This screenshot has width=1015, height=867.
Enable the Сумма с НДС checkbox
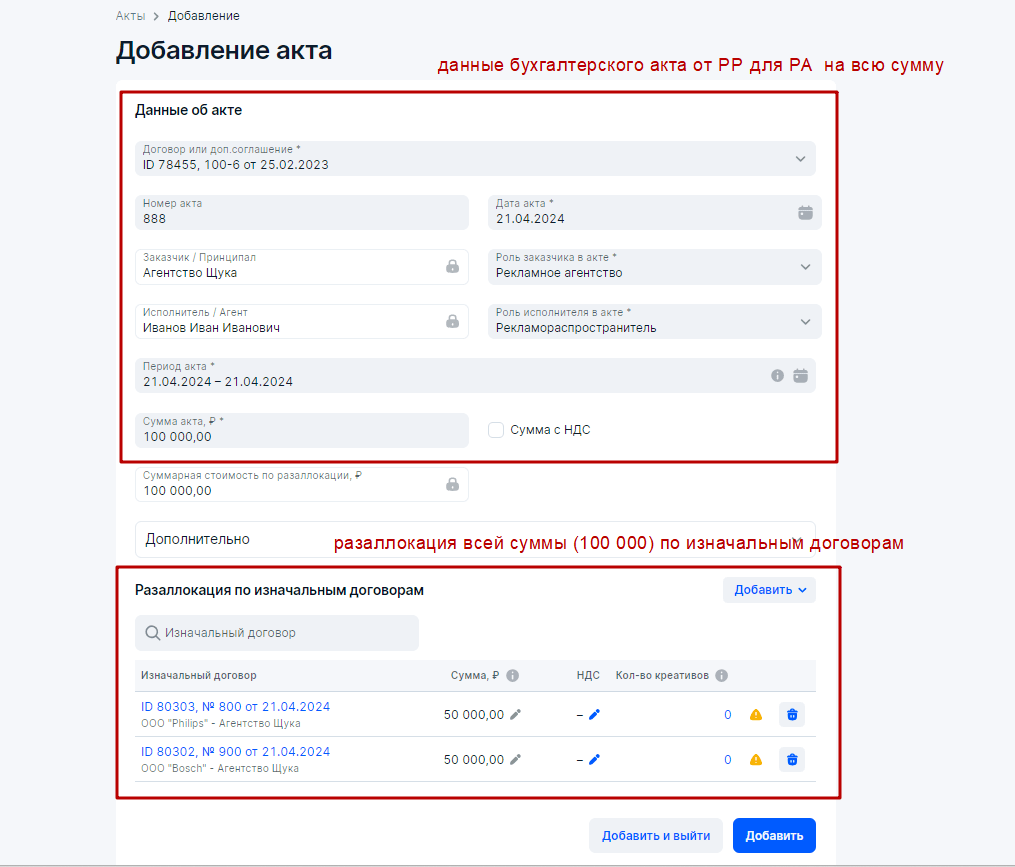pos(495,430)
